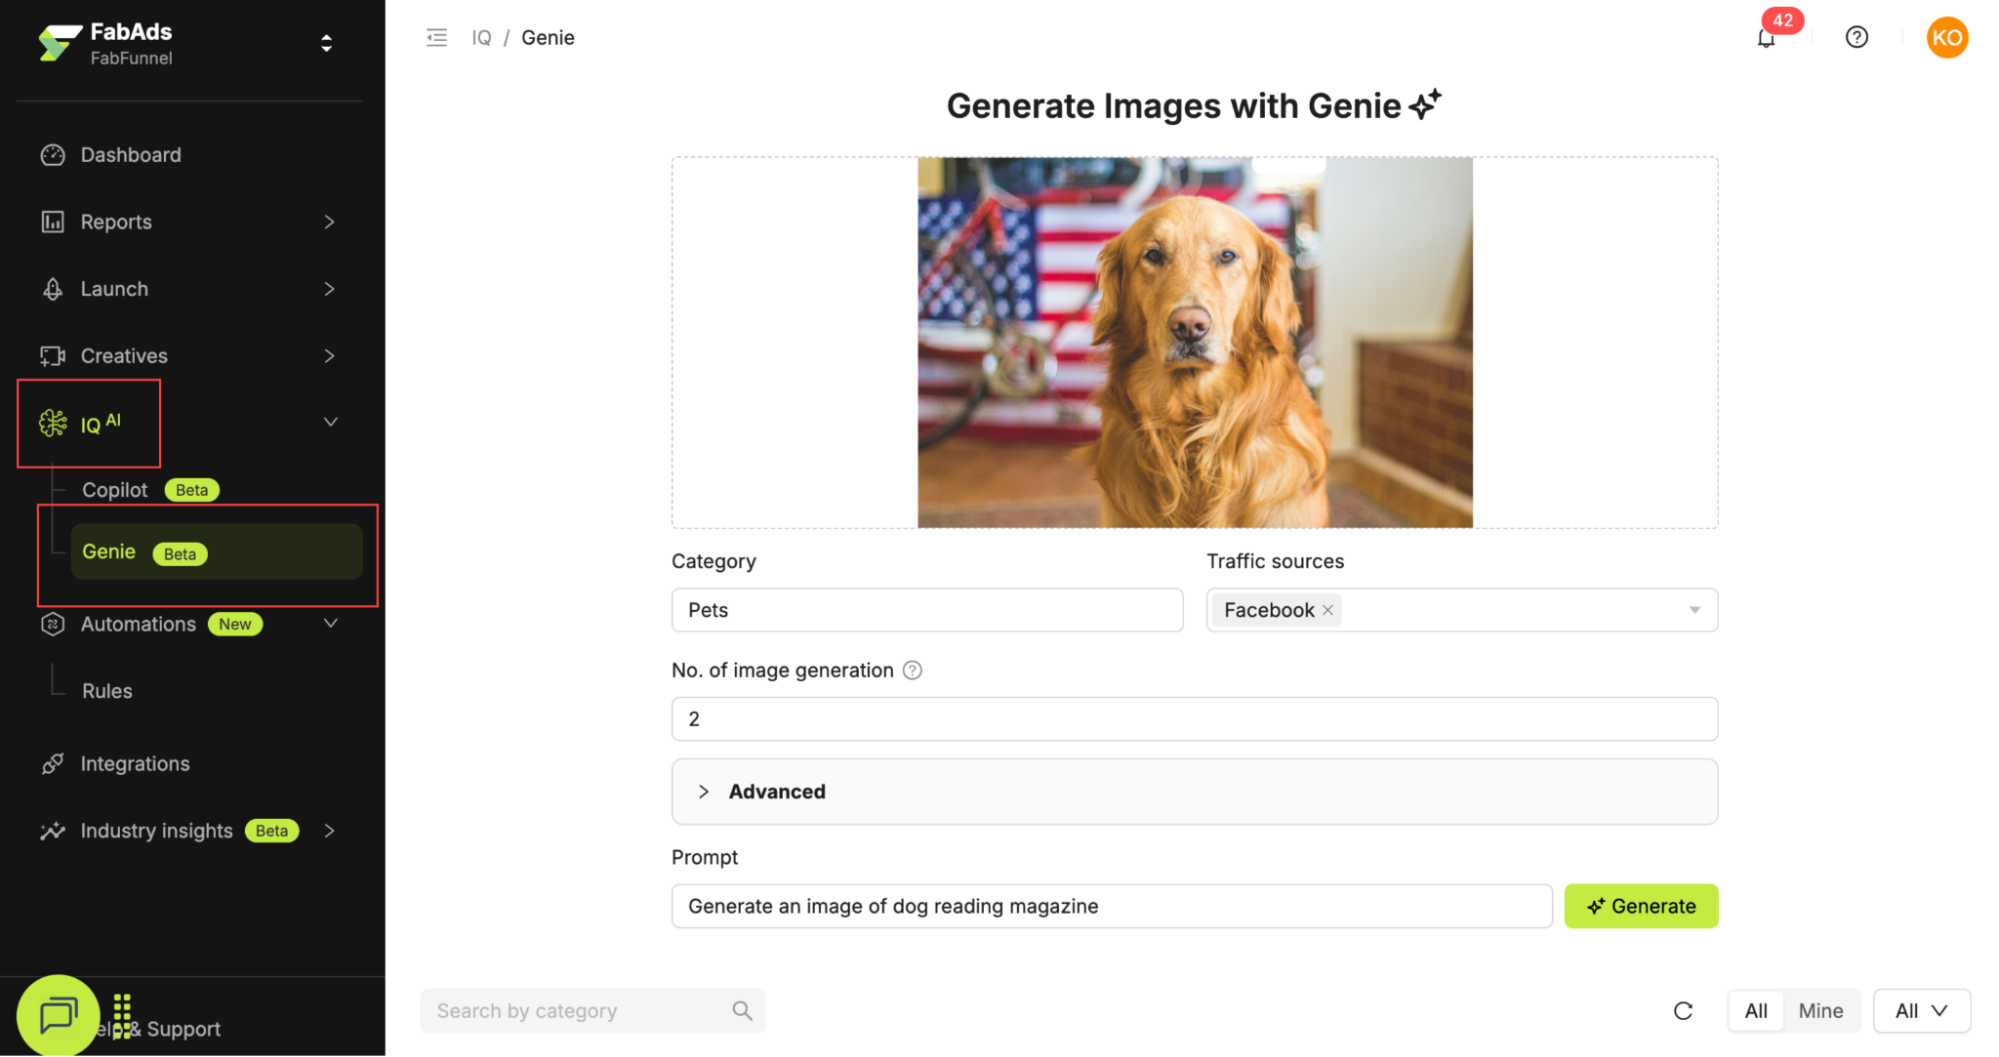Open the All dropdown at bottom right

click(1921, 1011)
